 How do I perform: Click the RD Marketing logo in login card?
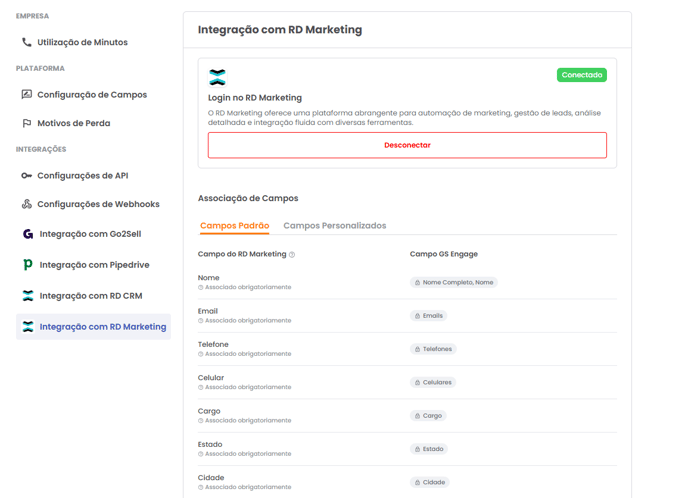coord(217,78)
